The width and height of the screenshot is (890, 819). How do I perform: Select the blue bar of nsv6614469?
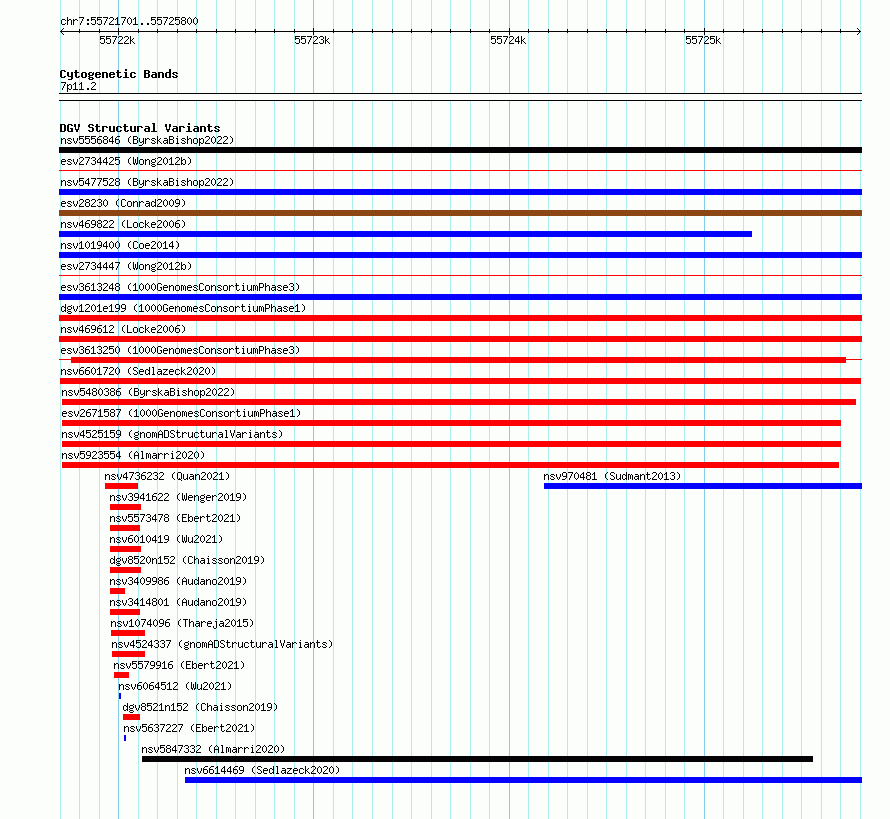[x=523, y=780]
